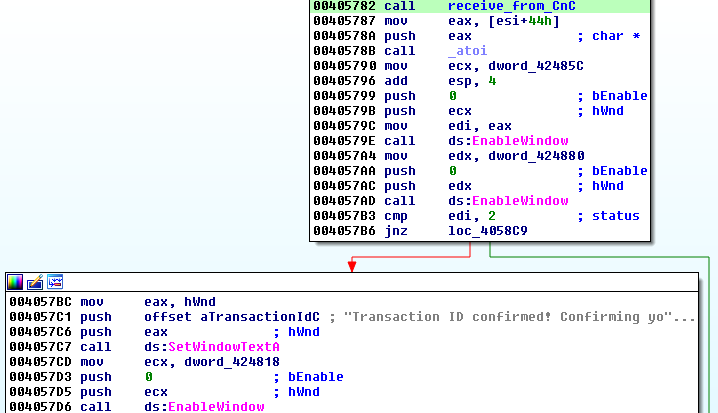Click the aTransactionIdC string offset

(231, 316)
